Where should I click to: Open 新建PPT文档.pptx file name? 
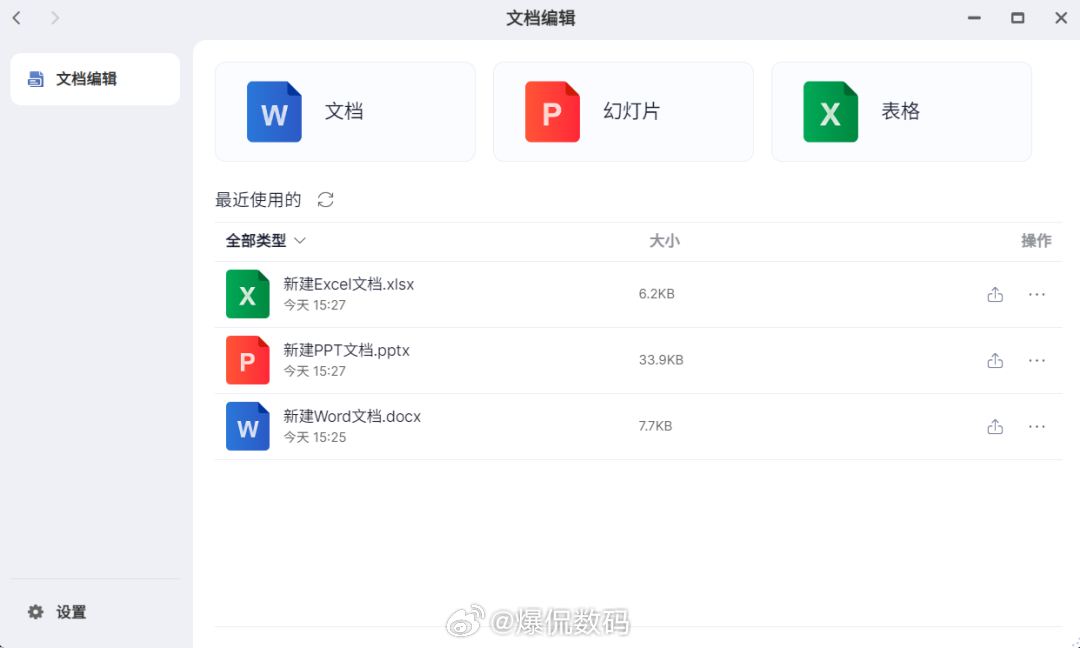346,351
